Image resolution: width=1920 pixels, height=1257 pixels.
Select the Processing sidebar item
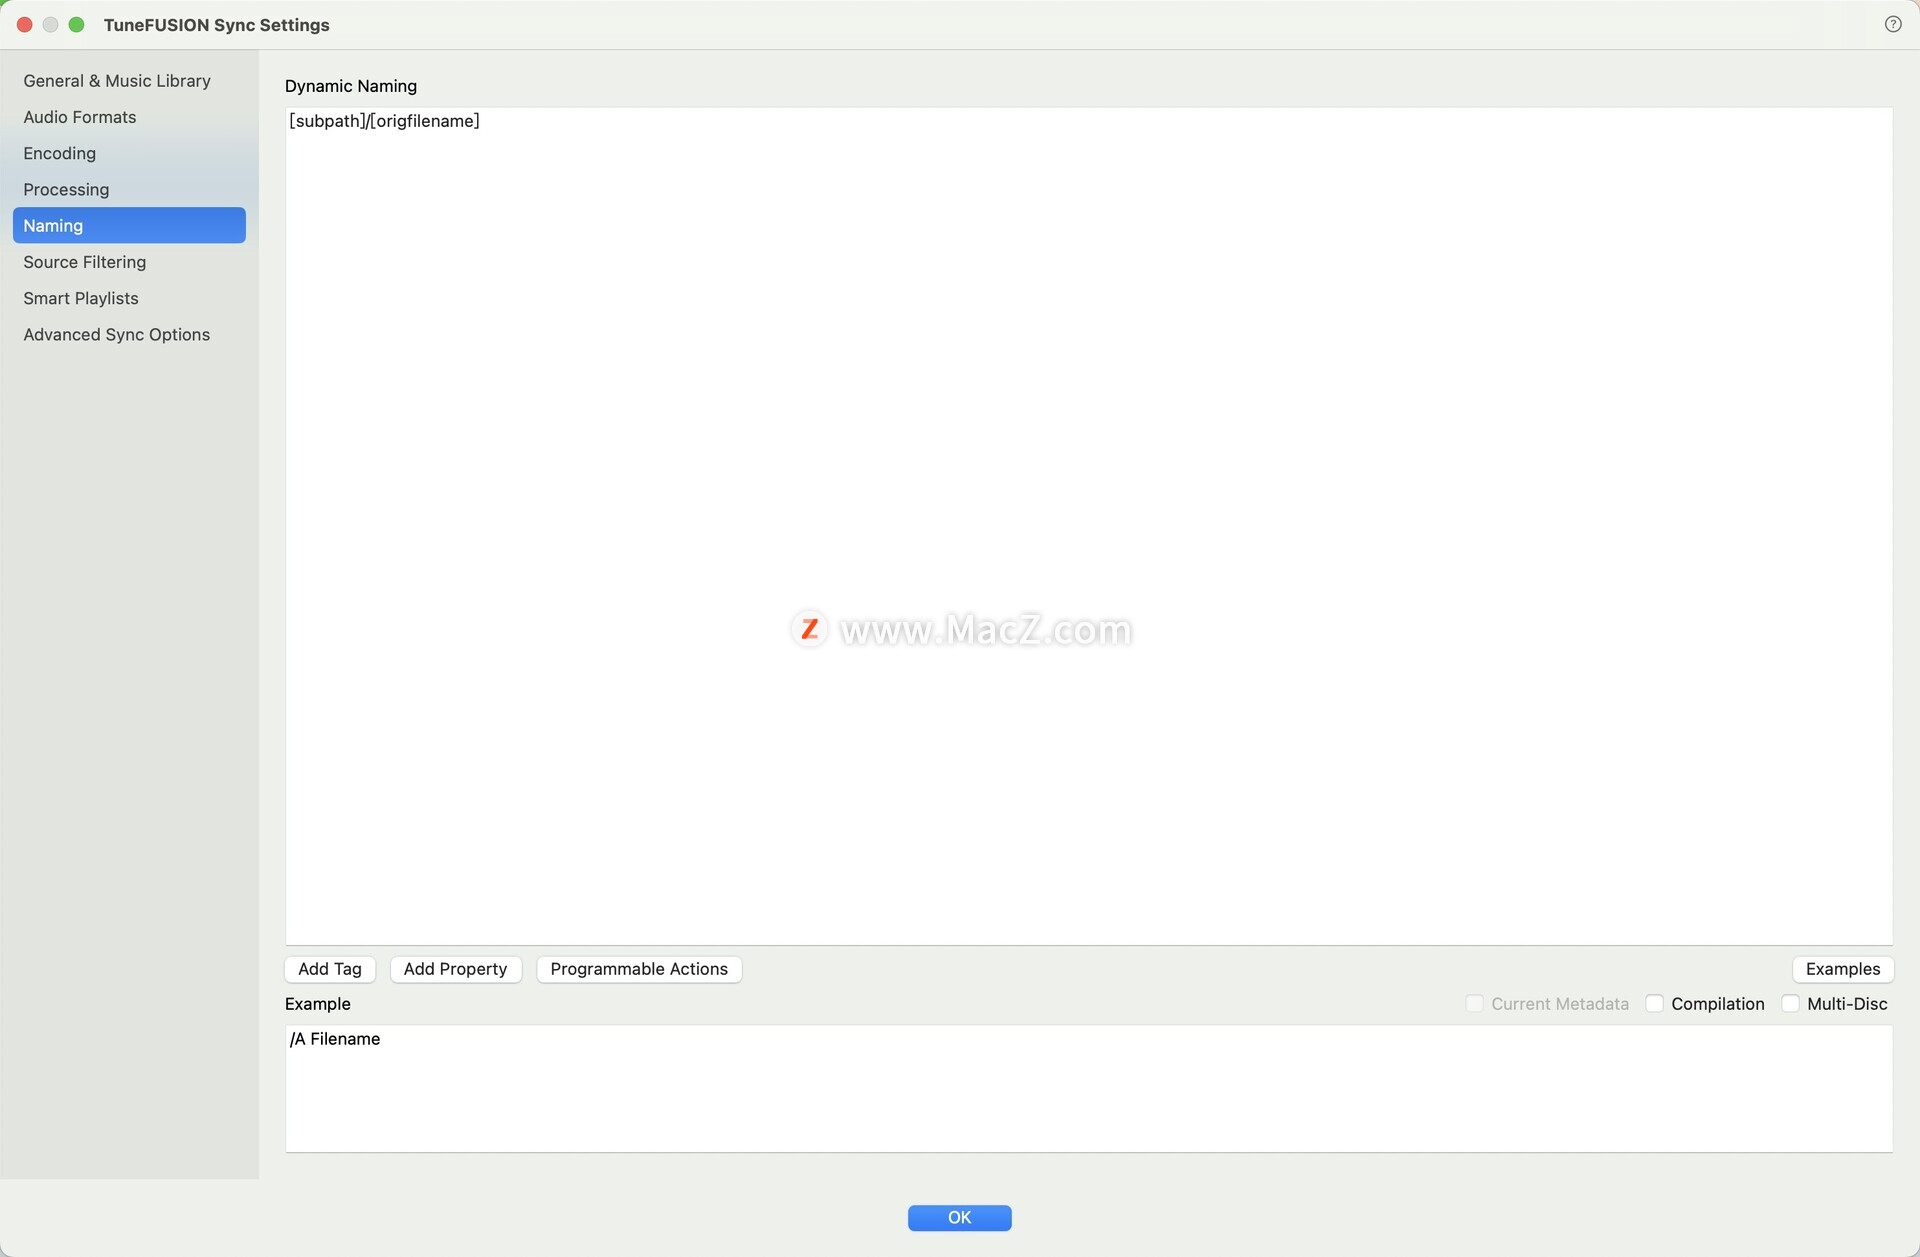(x=129, y=189)
